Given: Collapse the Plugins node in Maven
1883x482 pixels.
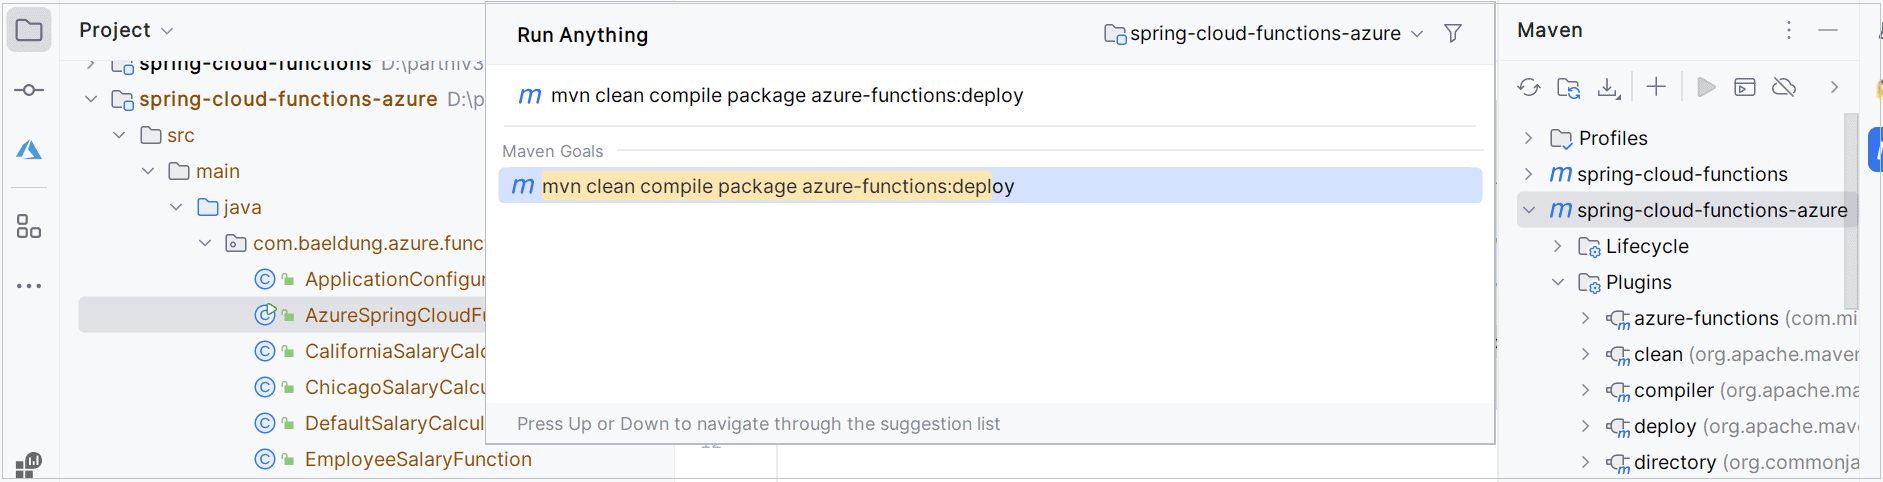Looking at the screenshot, I should point(1557,282).
